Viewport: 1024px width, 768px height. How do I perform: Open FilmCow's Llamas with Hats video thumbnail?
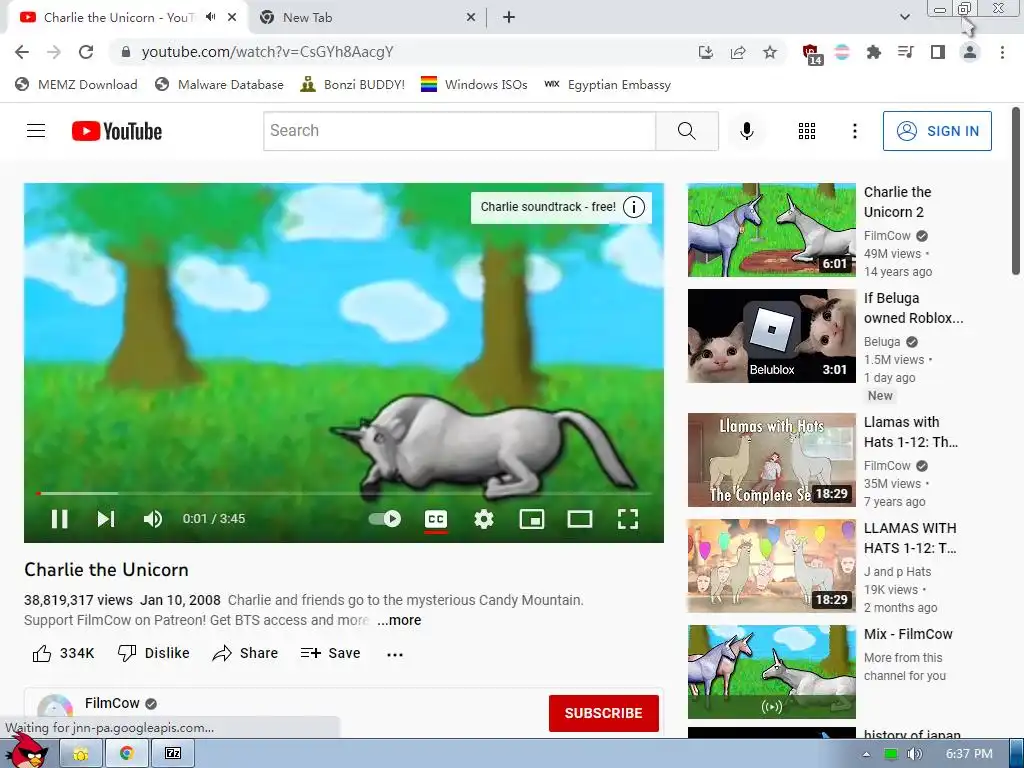[x=771, y=460]
